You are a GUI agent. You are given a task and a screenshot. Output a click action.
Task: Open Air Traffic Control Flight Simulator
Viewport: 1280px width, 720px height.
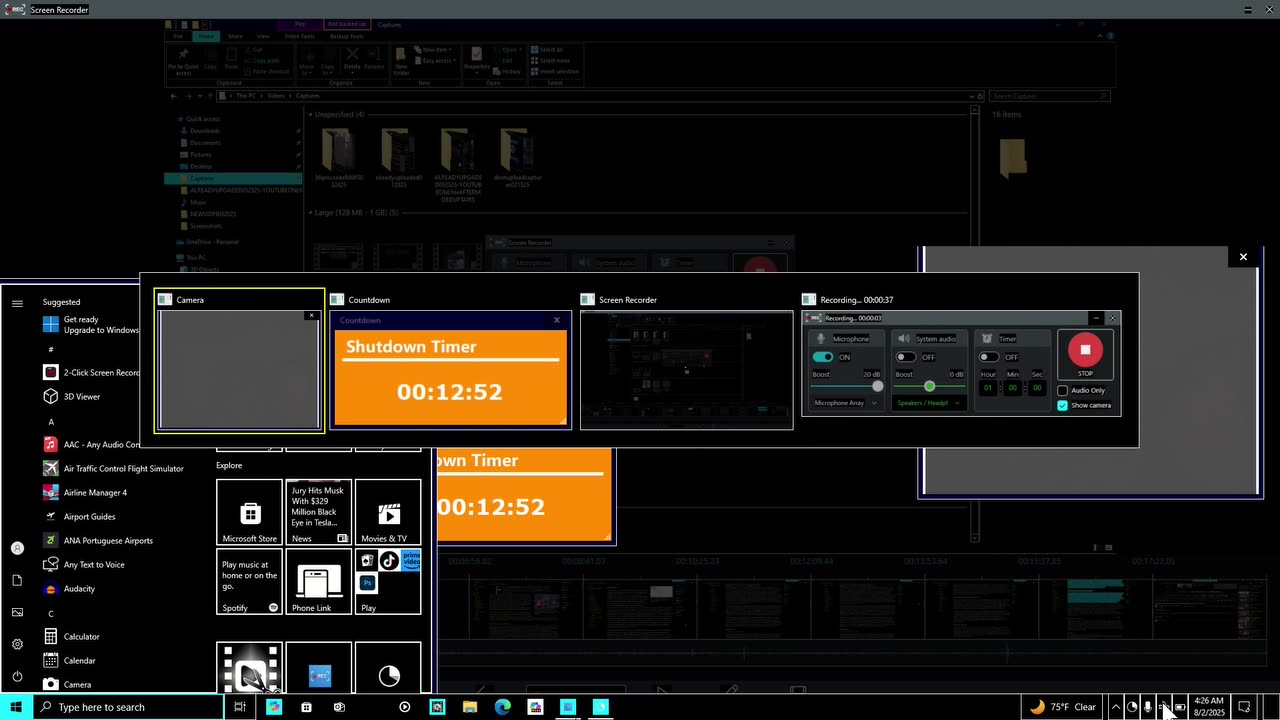click(114, 468)
